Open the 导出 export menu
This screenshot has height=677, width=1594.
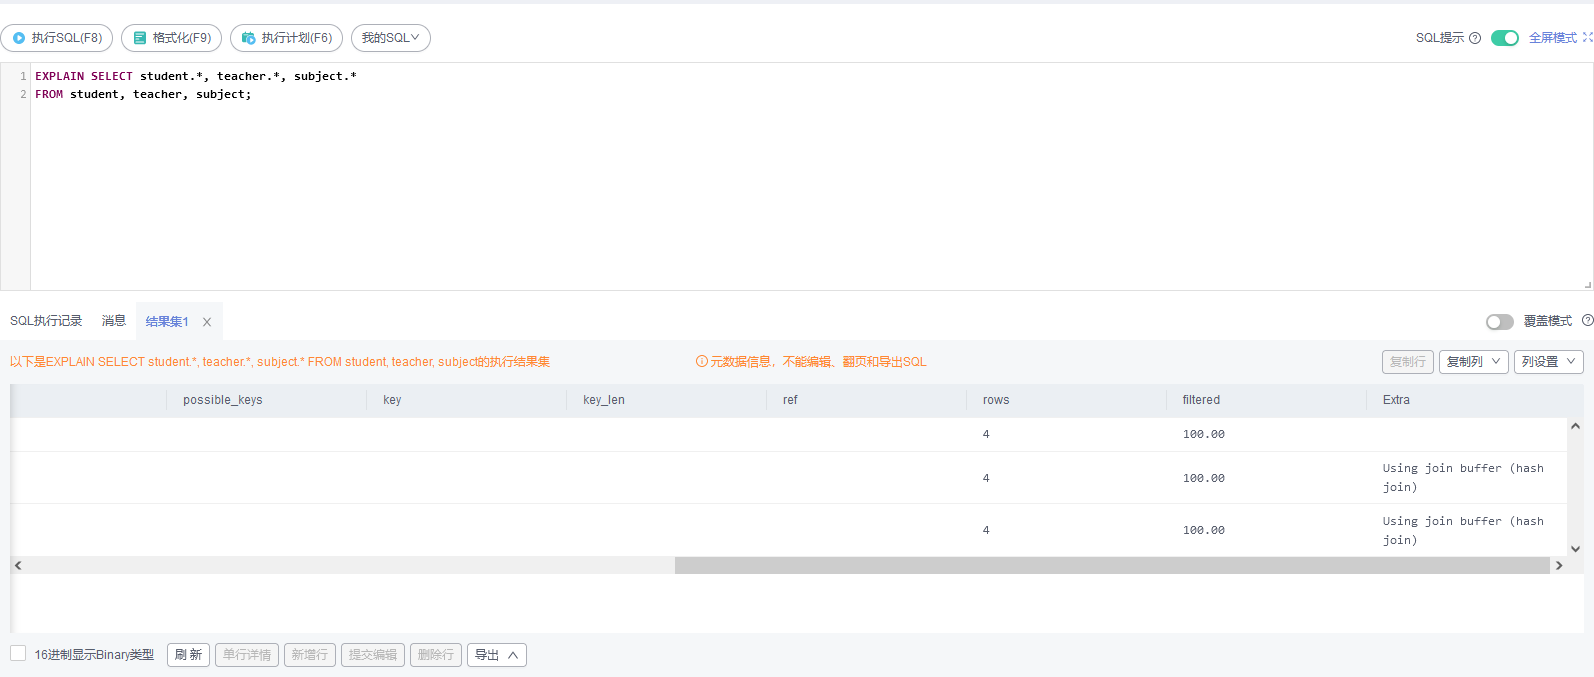(x=497, y=655)
